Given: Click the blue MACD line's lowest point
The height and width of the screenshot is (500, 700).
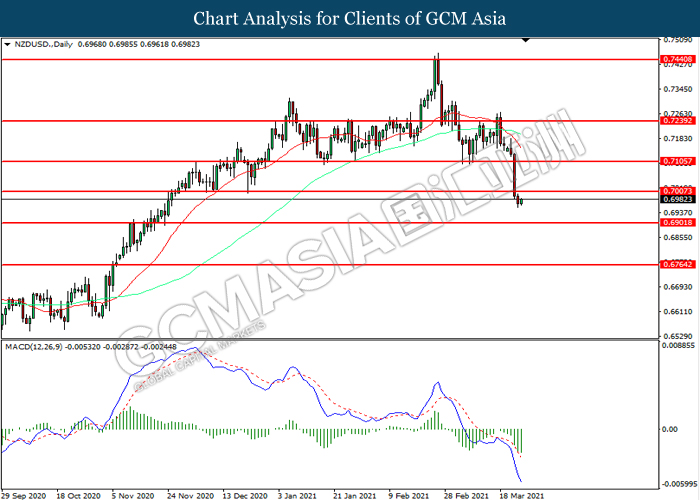Looking at the screenshot, I should click(x=522, y=482).
